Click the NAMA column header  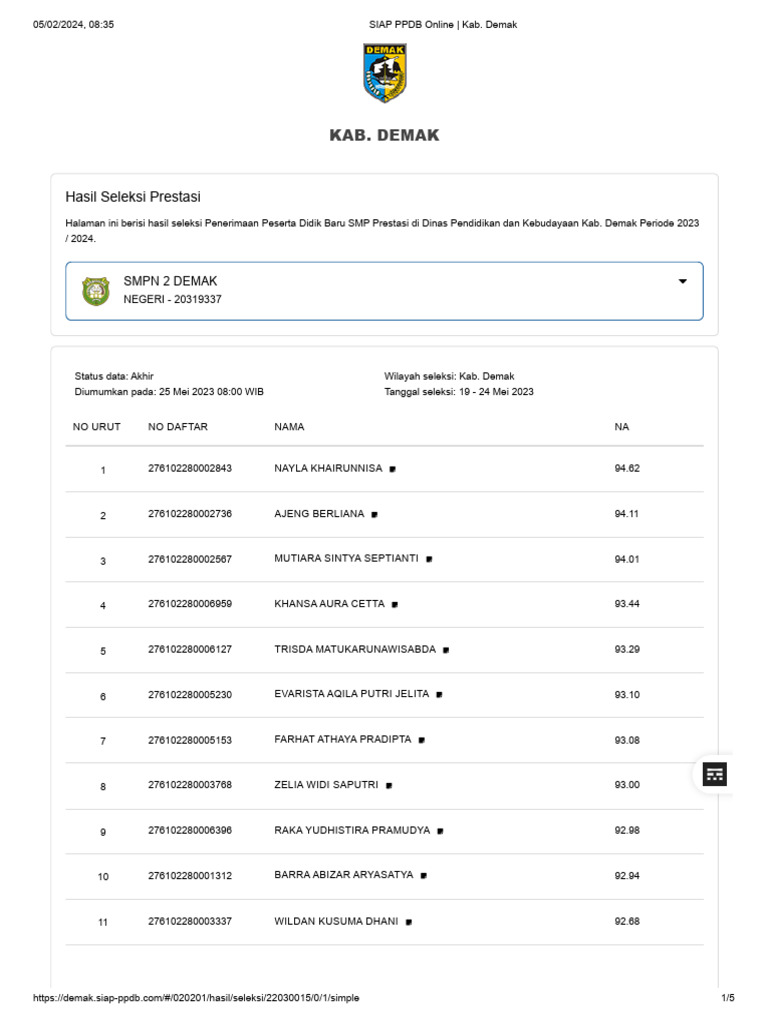[x=289, y=427]
